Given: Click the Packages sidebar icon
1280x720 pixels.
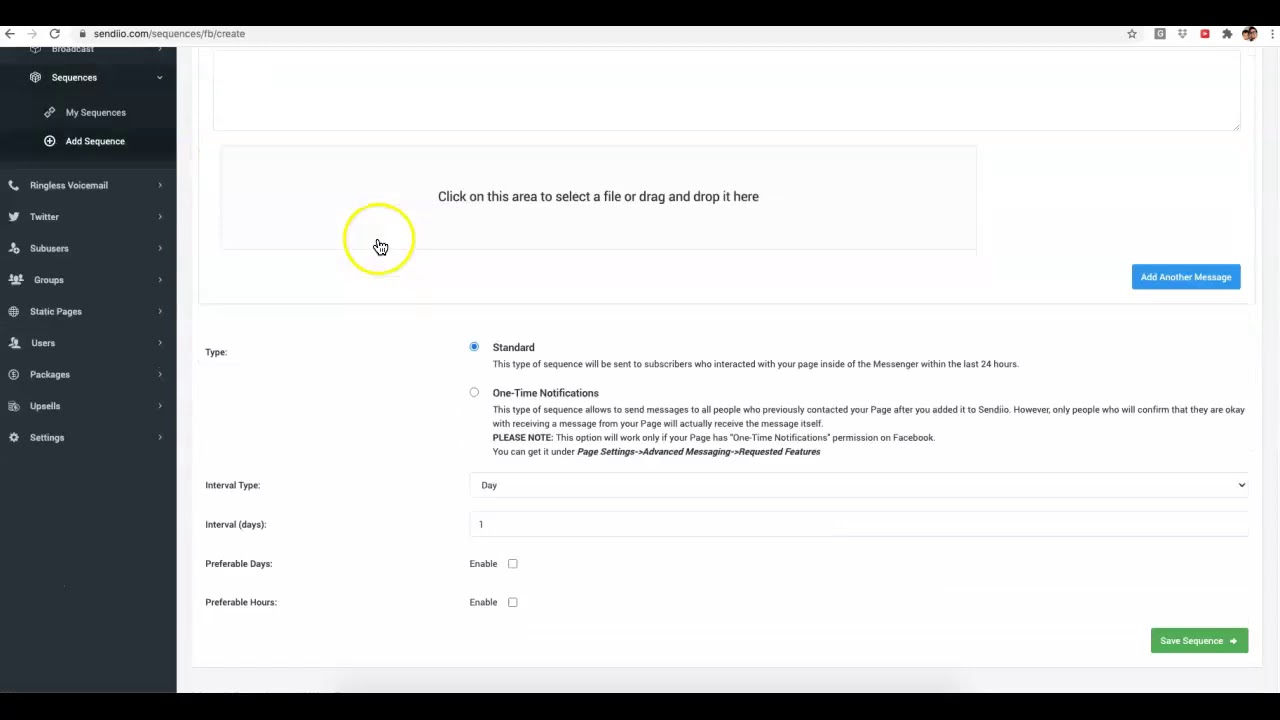Looking at the screenshot, I should 14,374.
